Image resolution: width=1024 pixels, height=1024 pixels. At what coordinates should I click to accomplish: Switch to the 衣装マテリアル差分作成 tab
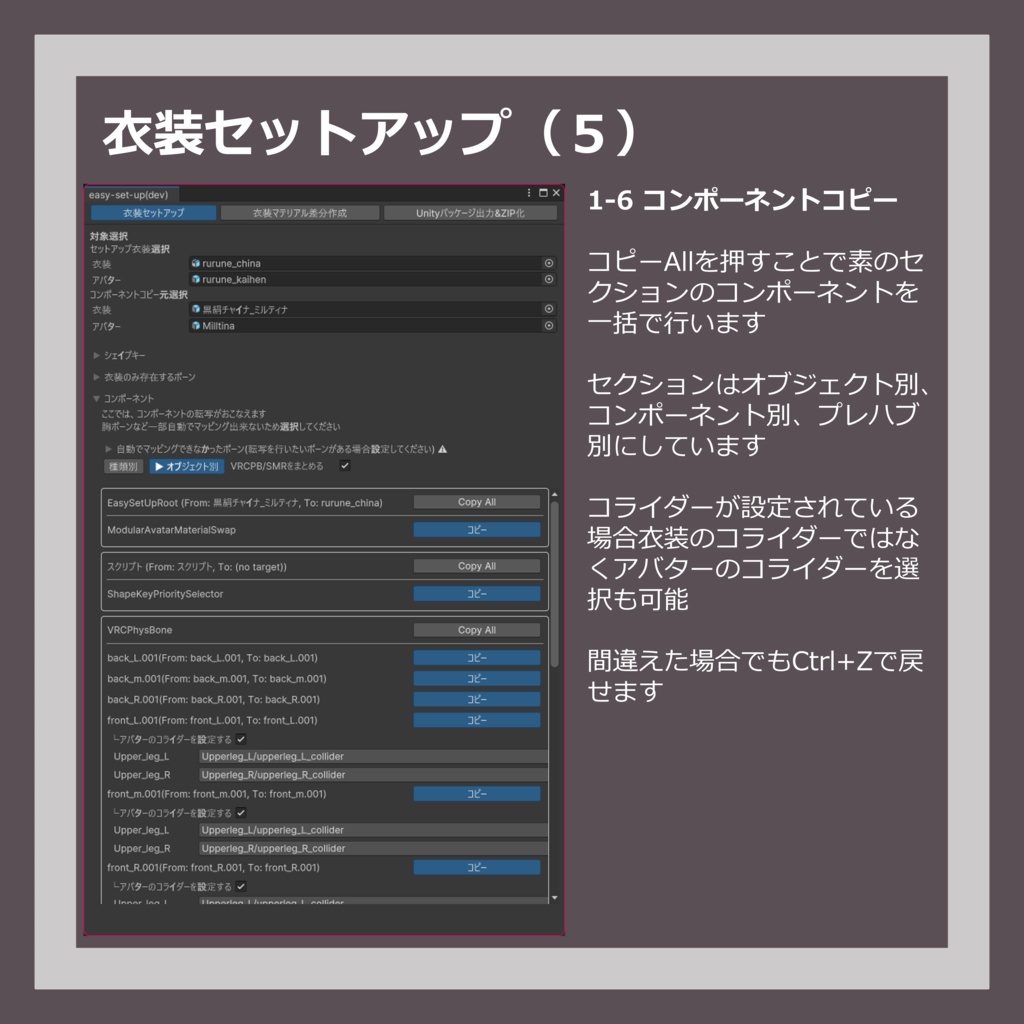pos(300,212)
